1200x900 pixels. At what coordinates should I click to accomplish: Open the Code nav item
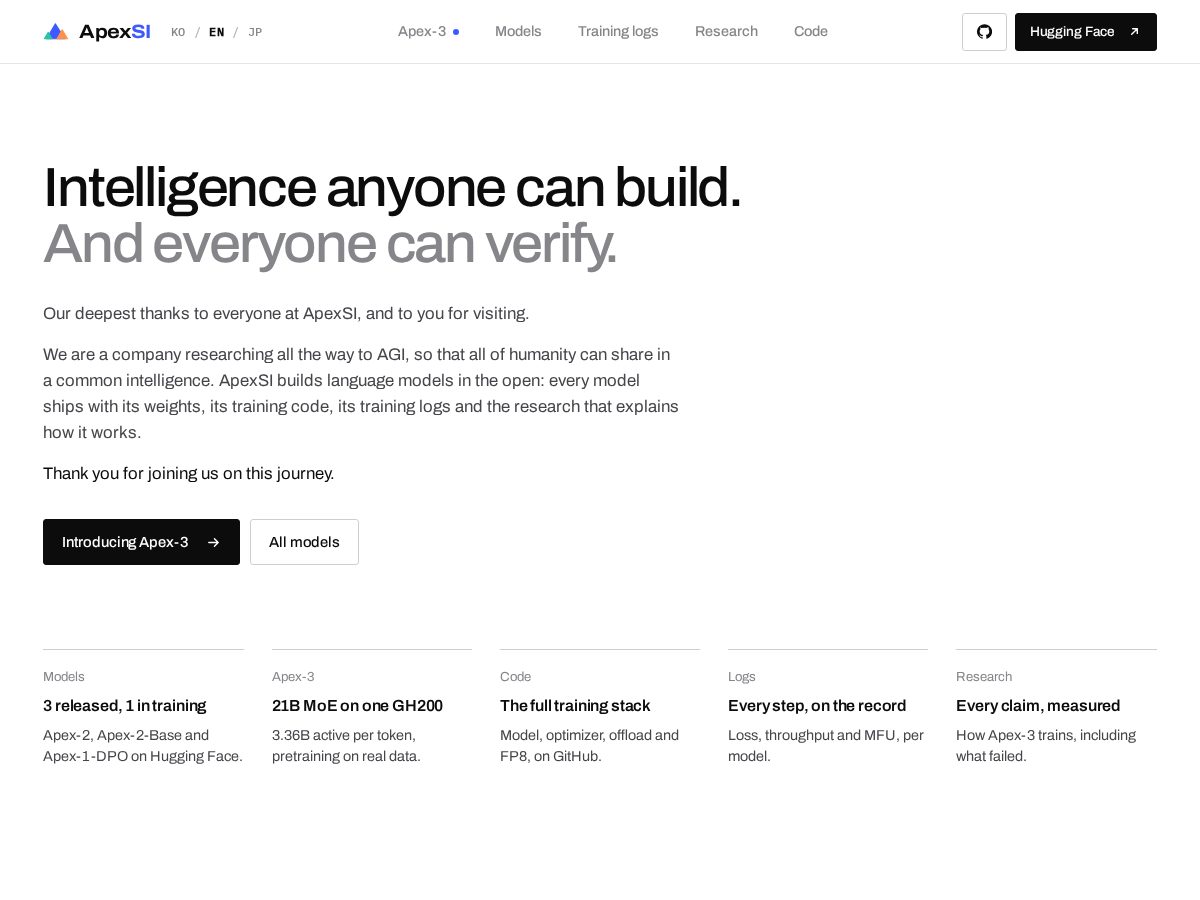click(x=811, y=32)
